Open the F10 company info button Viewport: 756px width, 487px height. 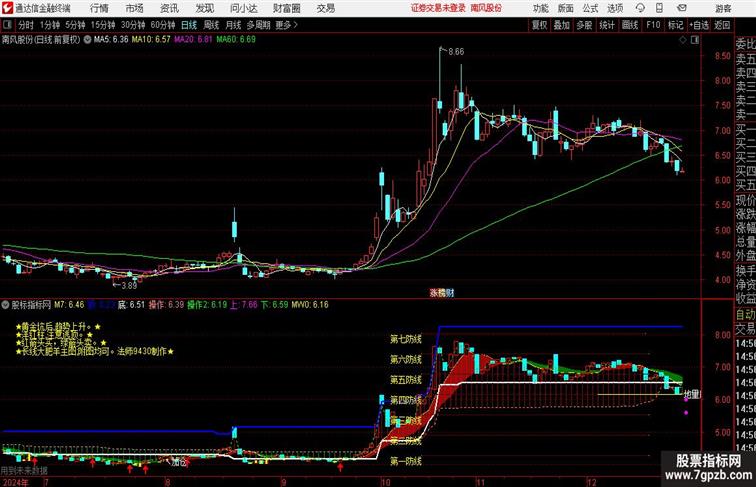[653, 25]
